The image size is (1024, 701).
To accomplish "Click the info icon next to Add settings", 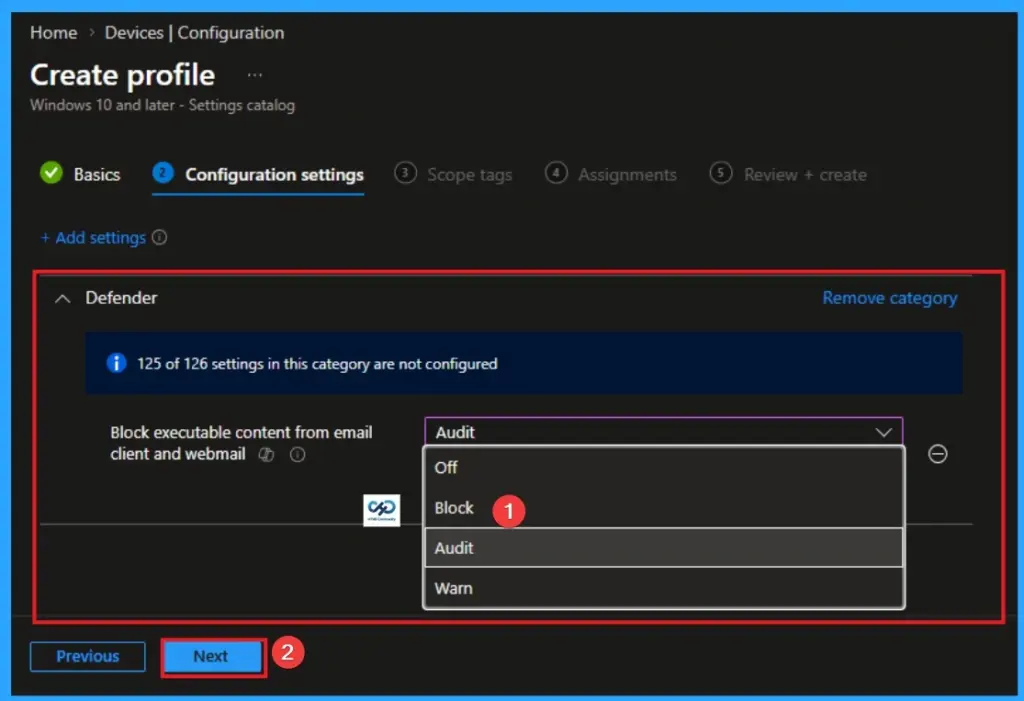I will click(x=162, y=237).
